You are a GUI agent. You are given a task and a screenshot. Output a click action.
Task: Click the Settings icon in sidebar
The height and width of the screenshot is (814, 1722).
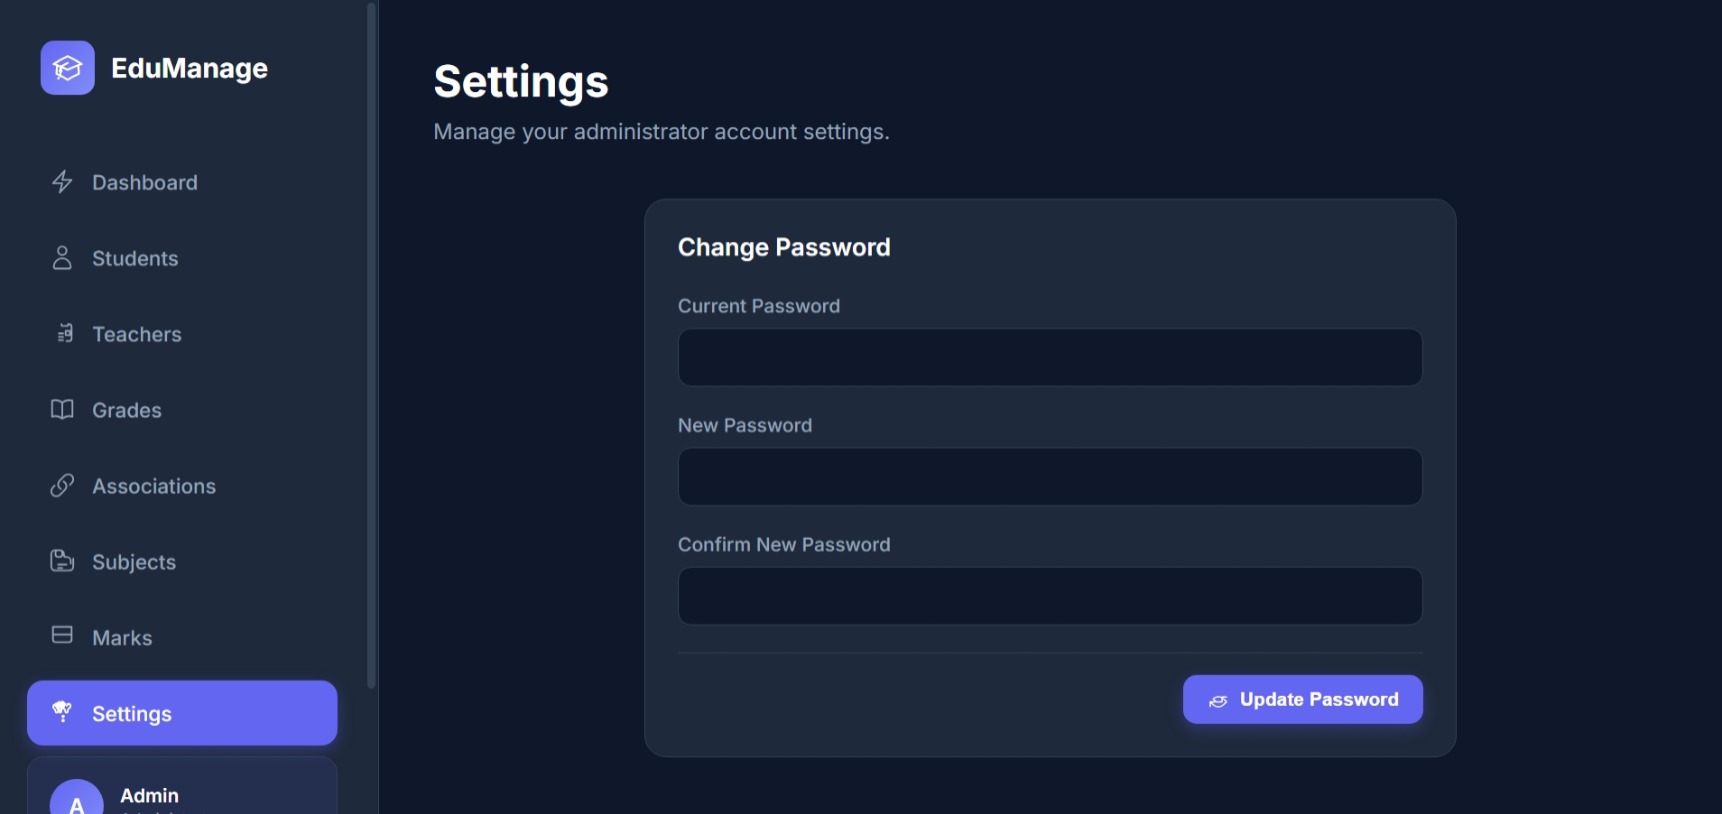[x=62, y=711]
